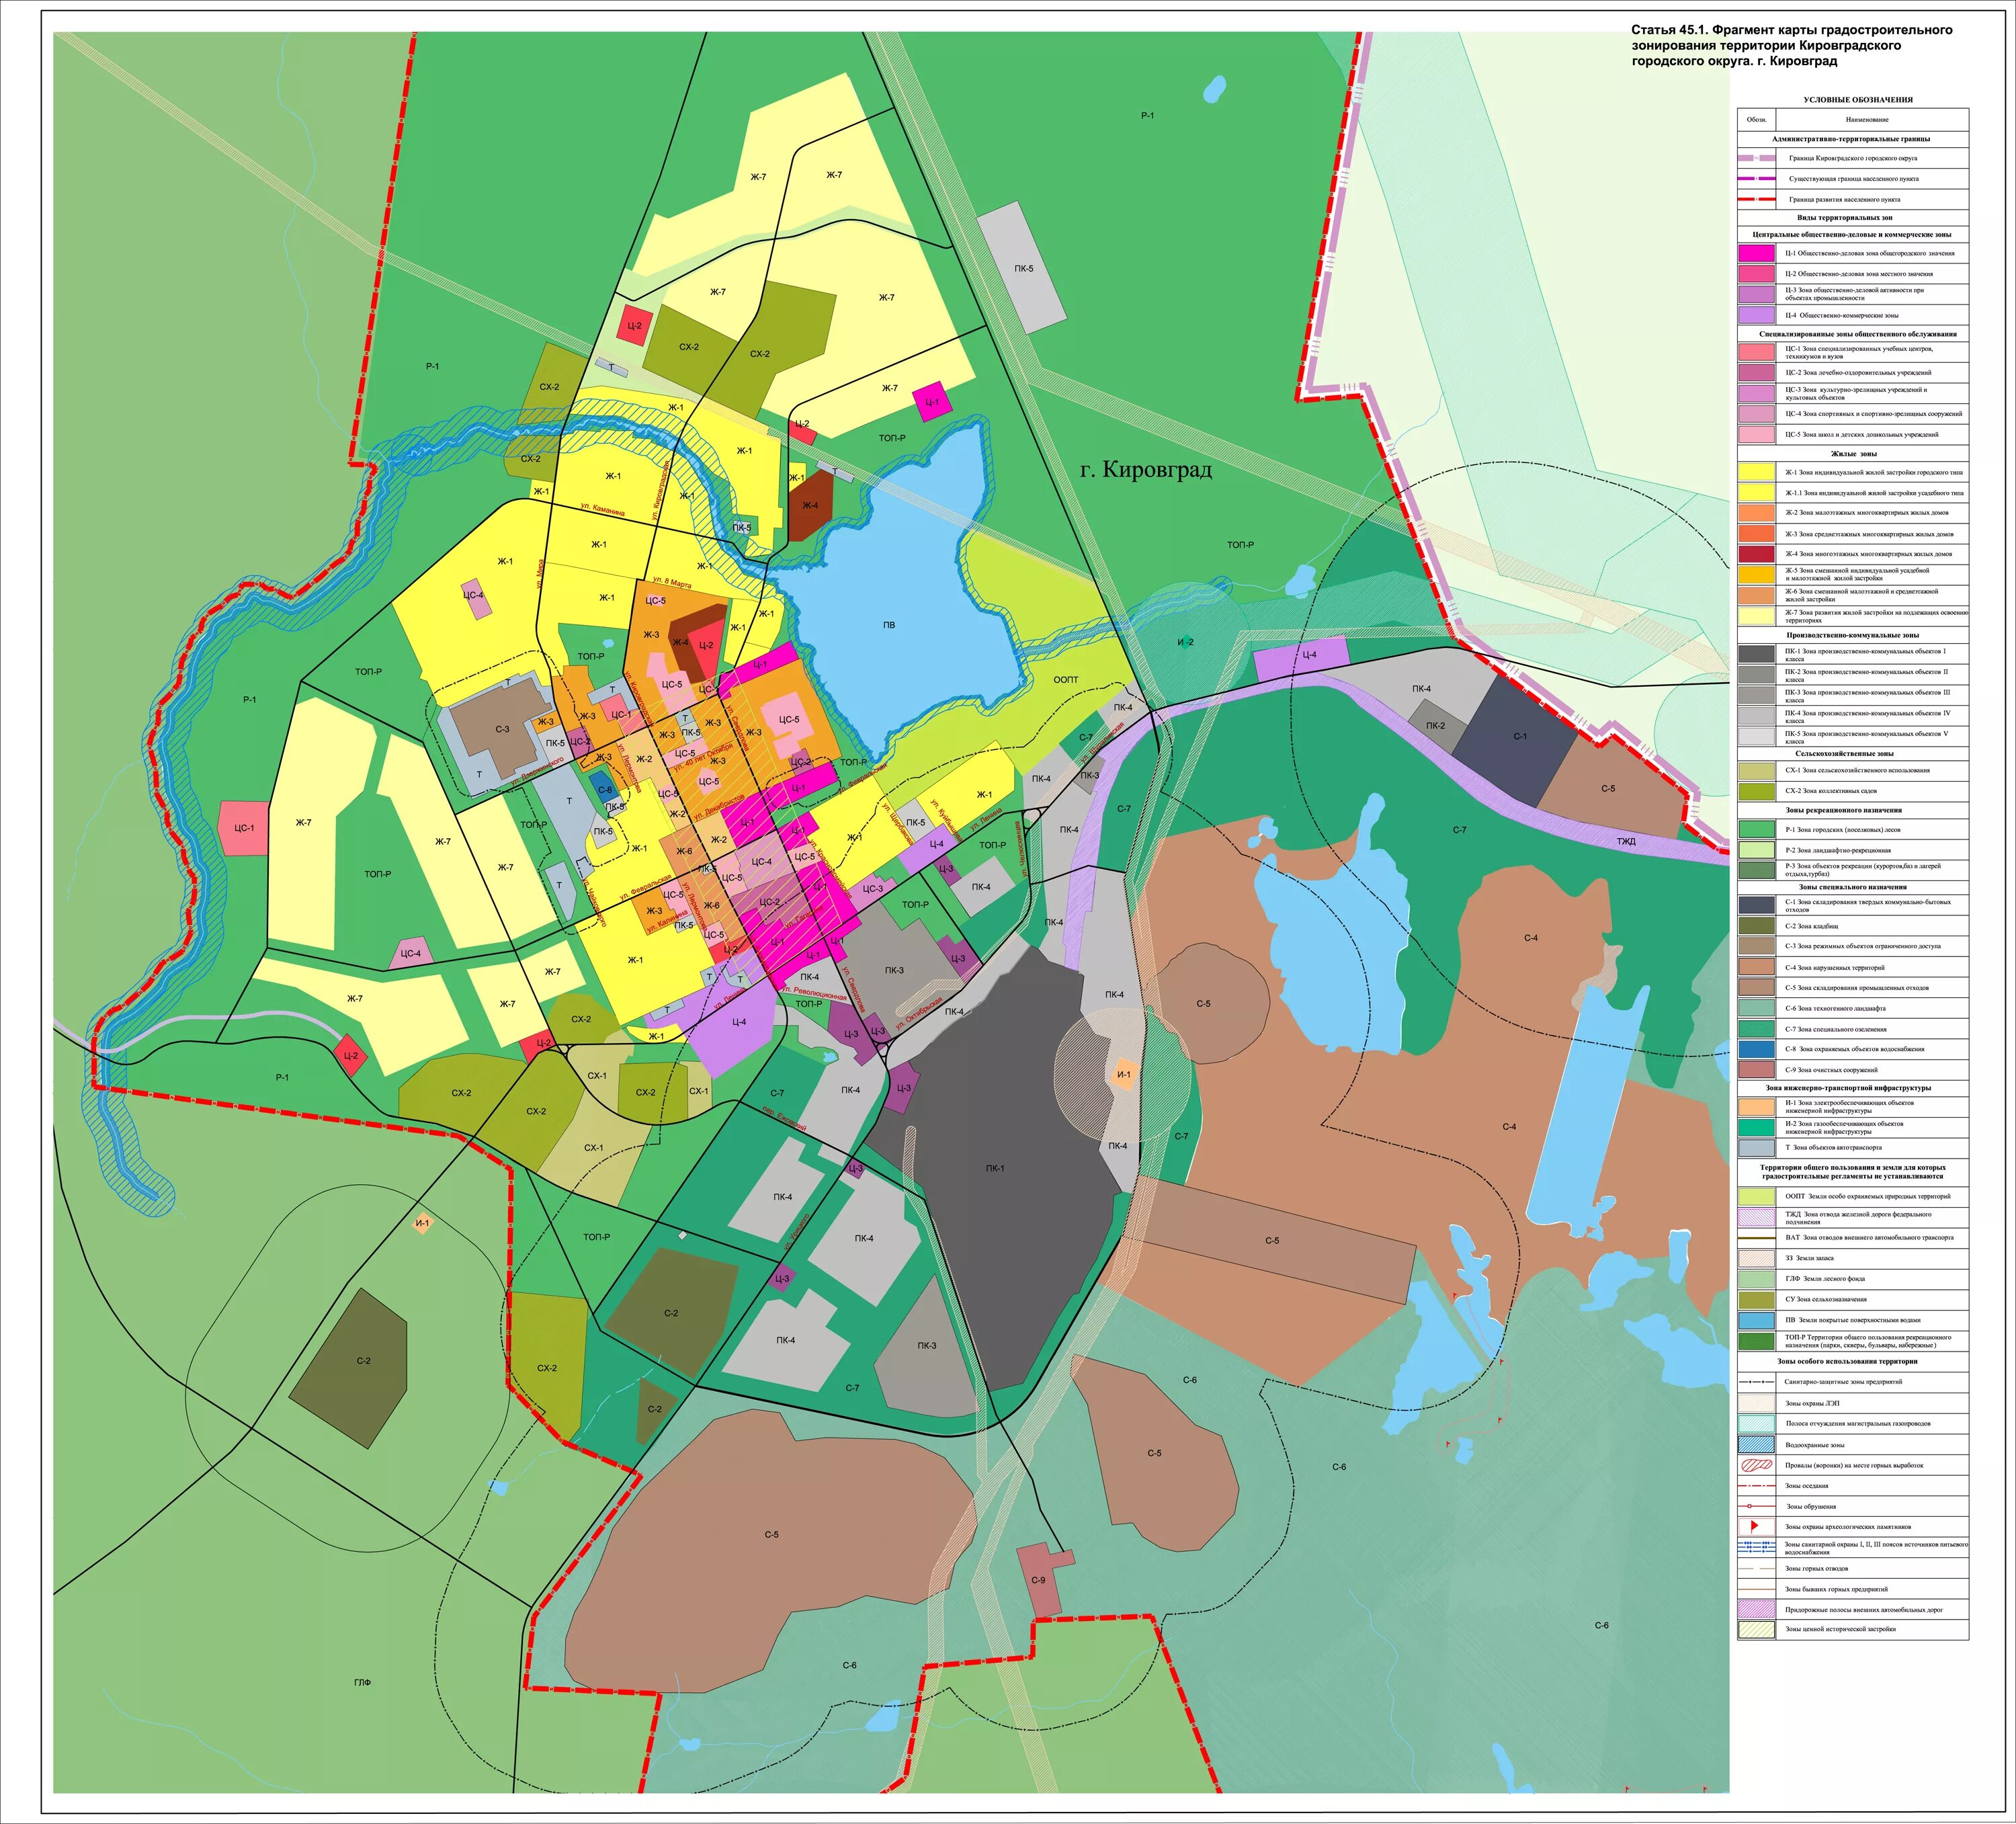Click the С-9 zone label on the map
Screen dimensions: 2016x1824
click(x=1038, y=1580)
